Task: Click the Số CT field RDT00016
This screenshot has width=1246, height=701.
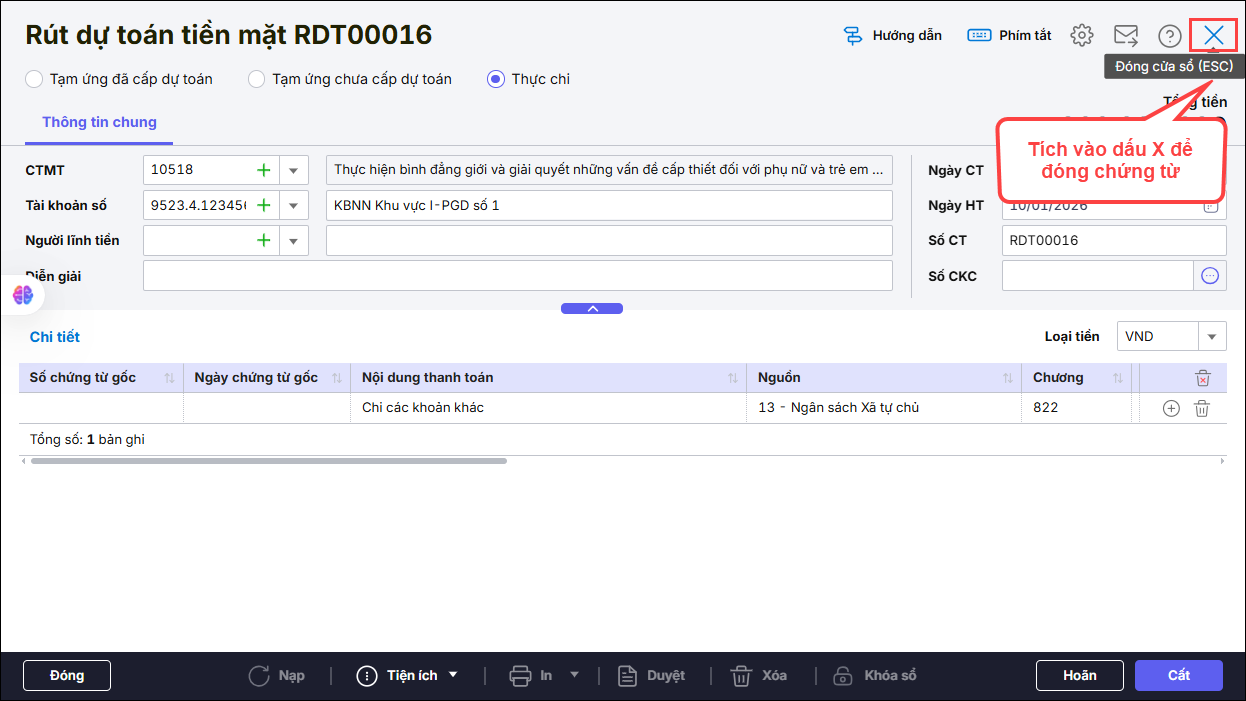Action: click(x=1114, y=241)
